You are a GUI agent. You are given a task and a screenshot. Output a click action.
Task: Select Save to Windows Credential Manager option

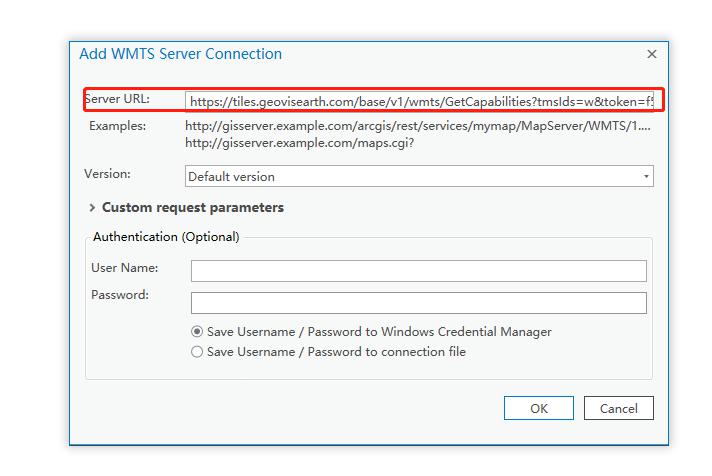(x=197, y=332)
